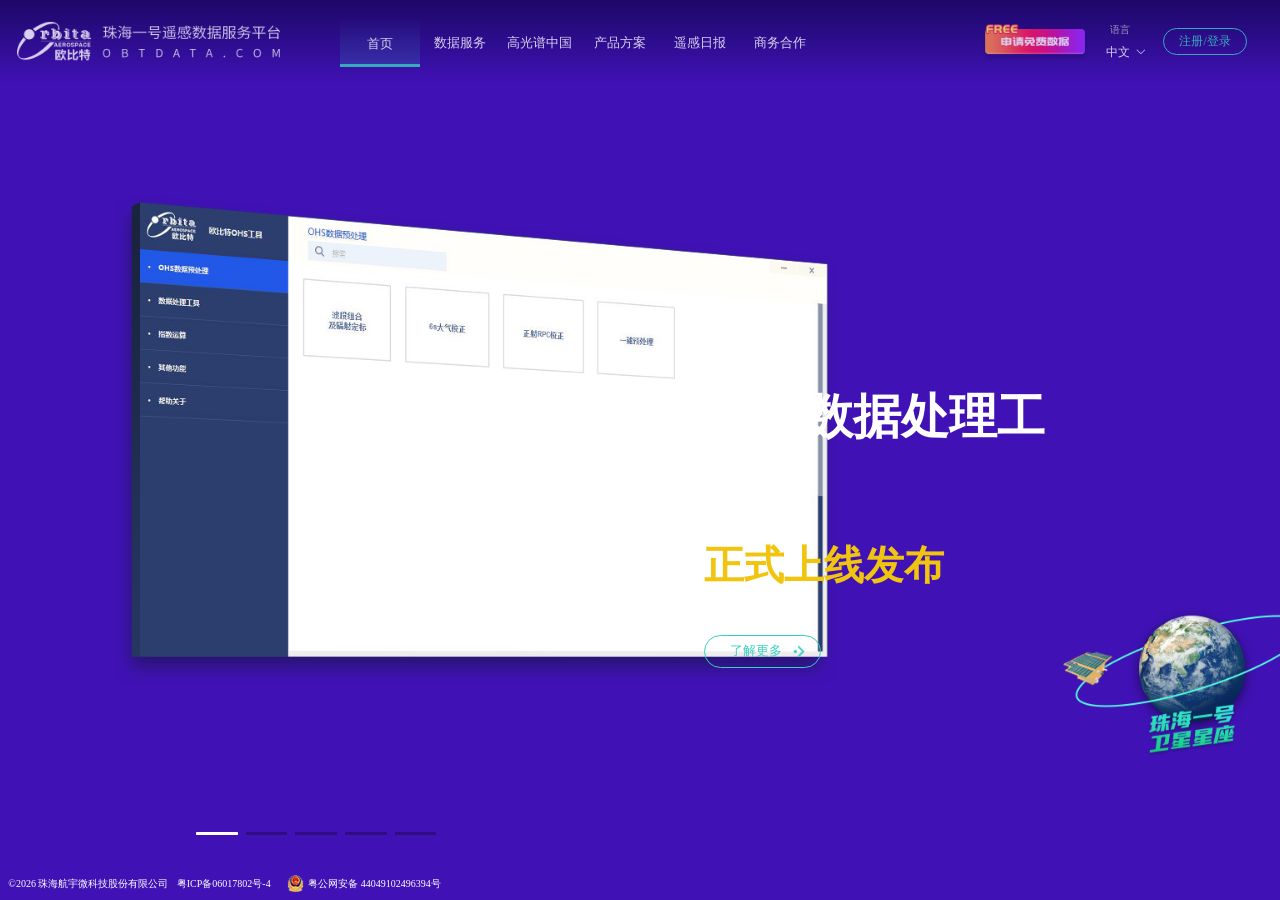Click the ©2026 珠海航宇微科技股份有限公司 text

coord(88,884)
